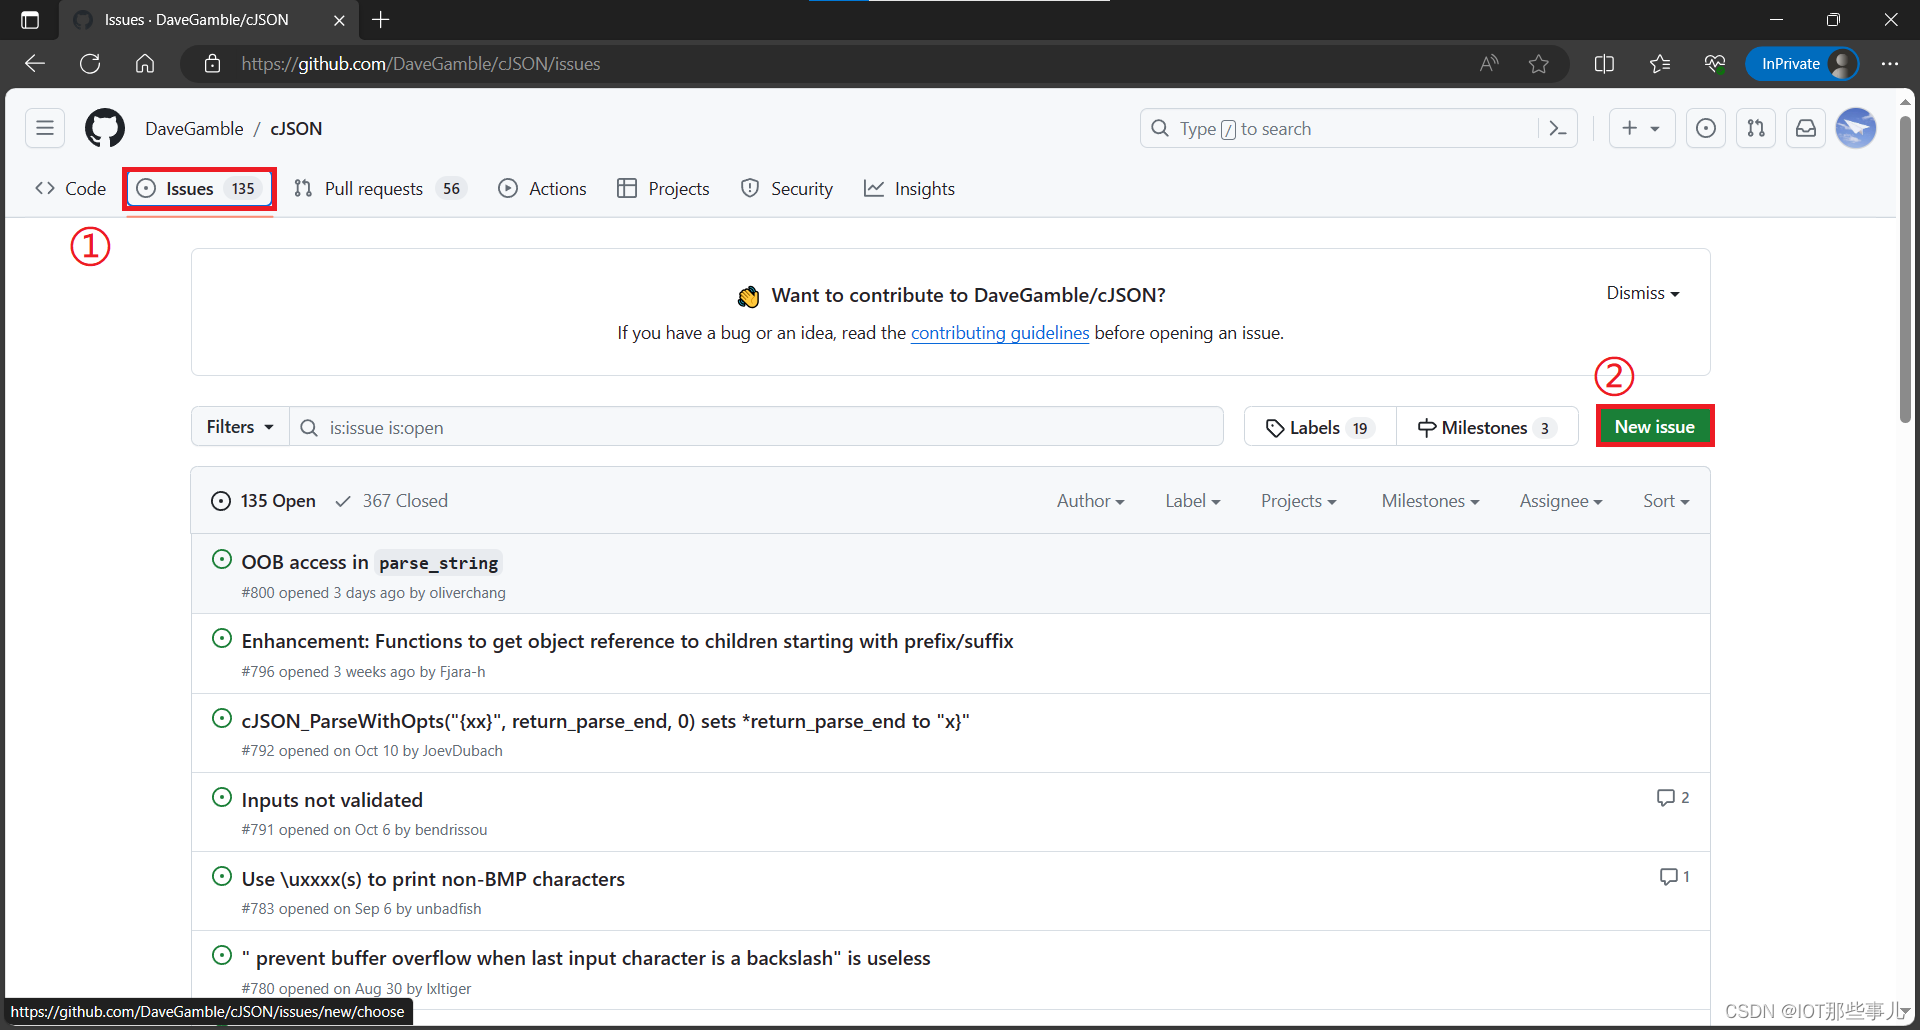The width and height of the screenshot is (1920, 1030).
Task: Show the 367 Closed issues
Action: (x=391, y=501)
